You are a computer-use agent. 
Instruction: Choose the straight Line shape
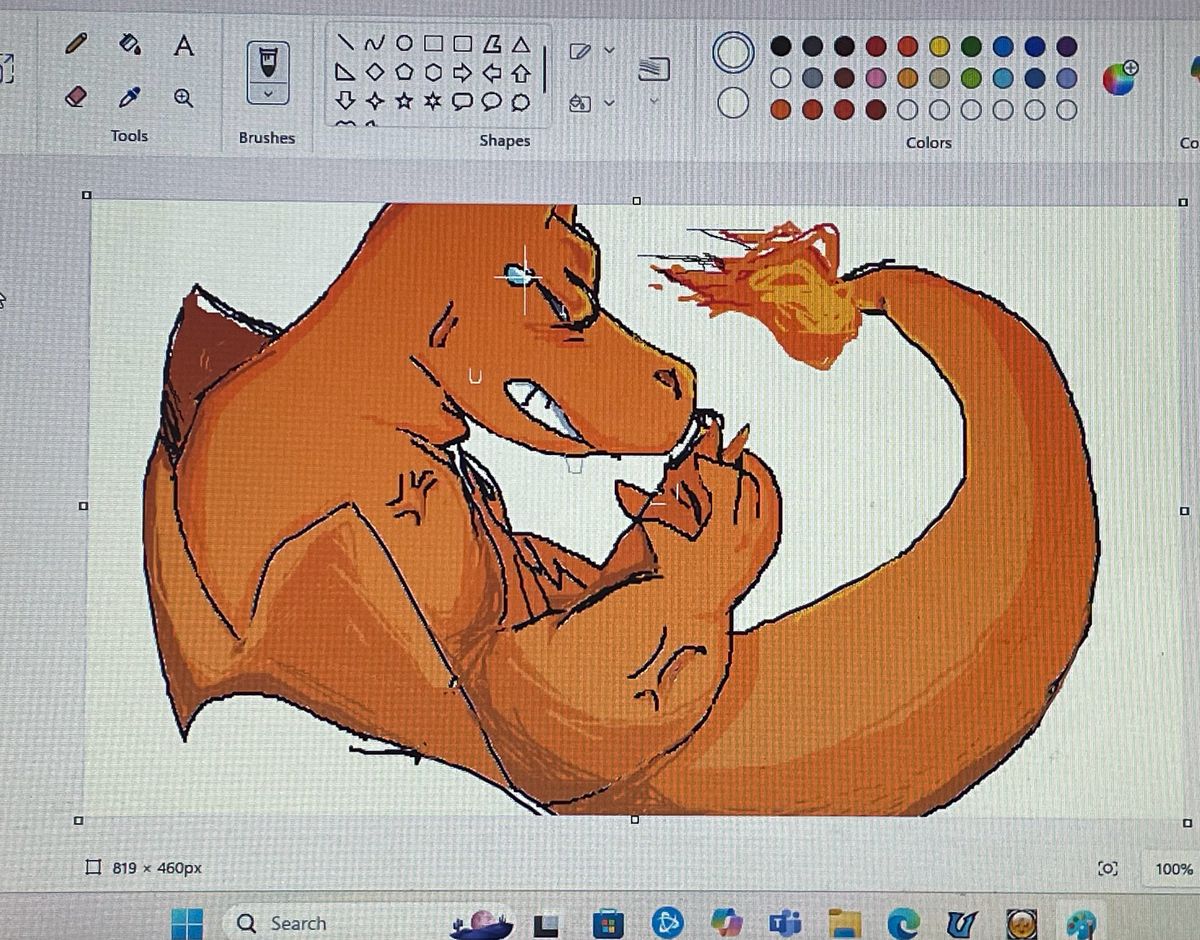345,43
